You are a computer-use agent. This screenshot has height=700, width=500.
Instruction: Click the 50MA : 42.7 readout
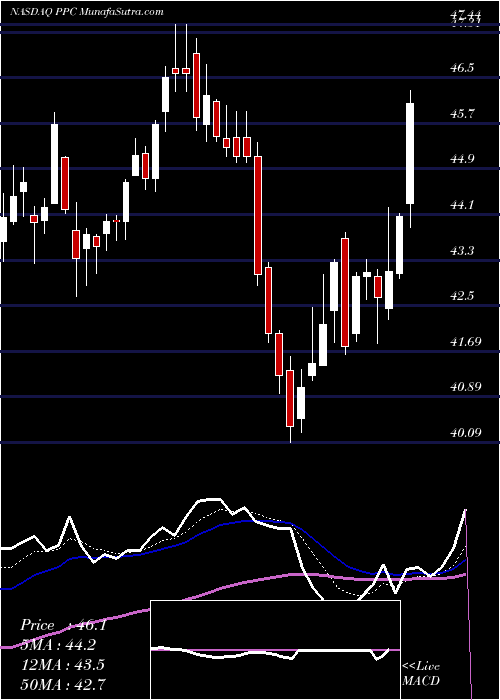click(63, 684)
